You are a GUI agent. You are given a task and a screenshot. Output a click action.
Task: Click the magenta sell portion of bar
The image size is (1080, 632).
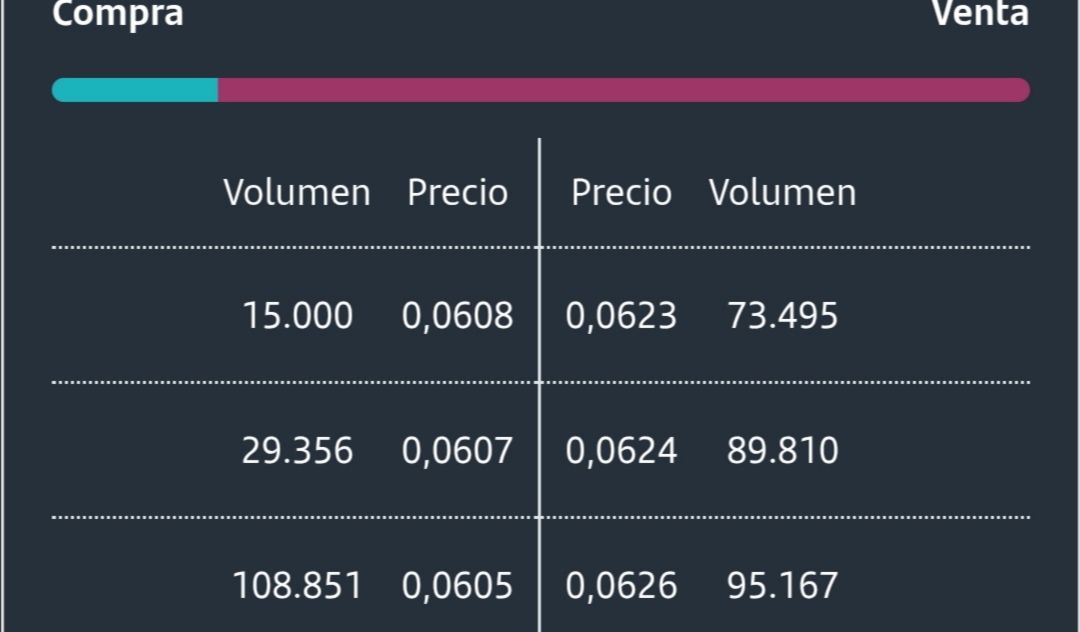click(x=624, y=90)
